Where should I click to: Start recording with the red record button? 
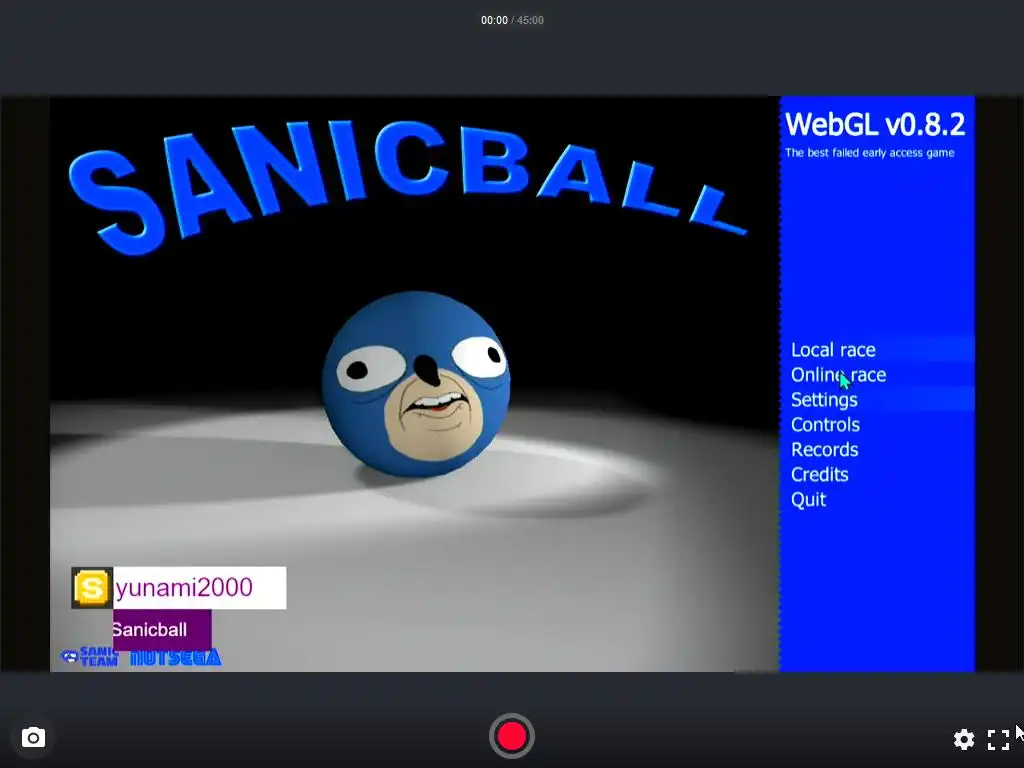[x=511, y=736]
